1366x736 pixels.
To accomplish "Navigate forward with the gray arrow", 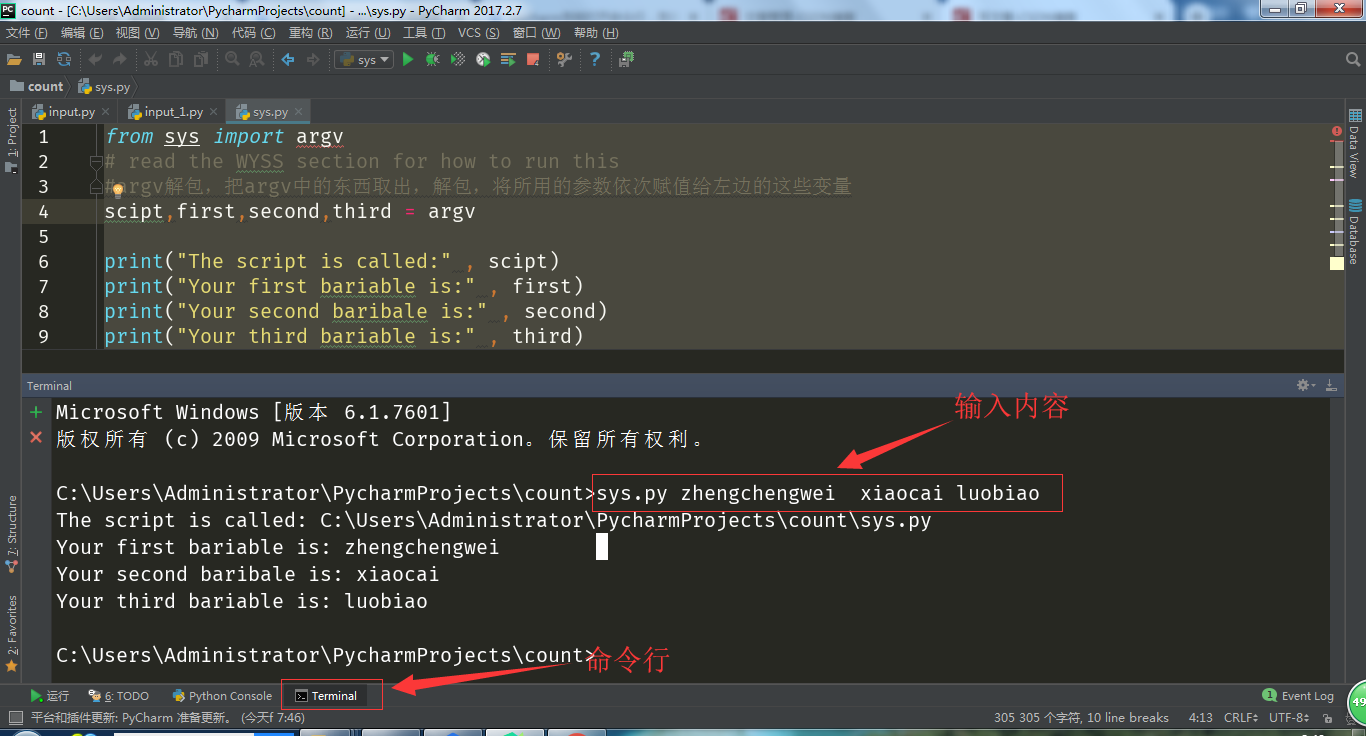I will pyautogui.click(x=313, y=60).
